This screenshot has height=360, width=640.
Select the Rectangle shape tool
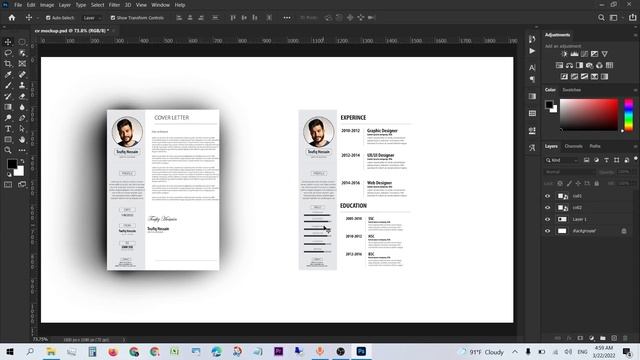(8, 140)
